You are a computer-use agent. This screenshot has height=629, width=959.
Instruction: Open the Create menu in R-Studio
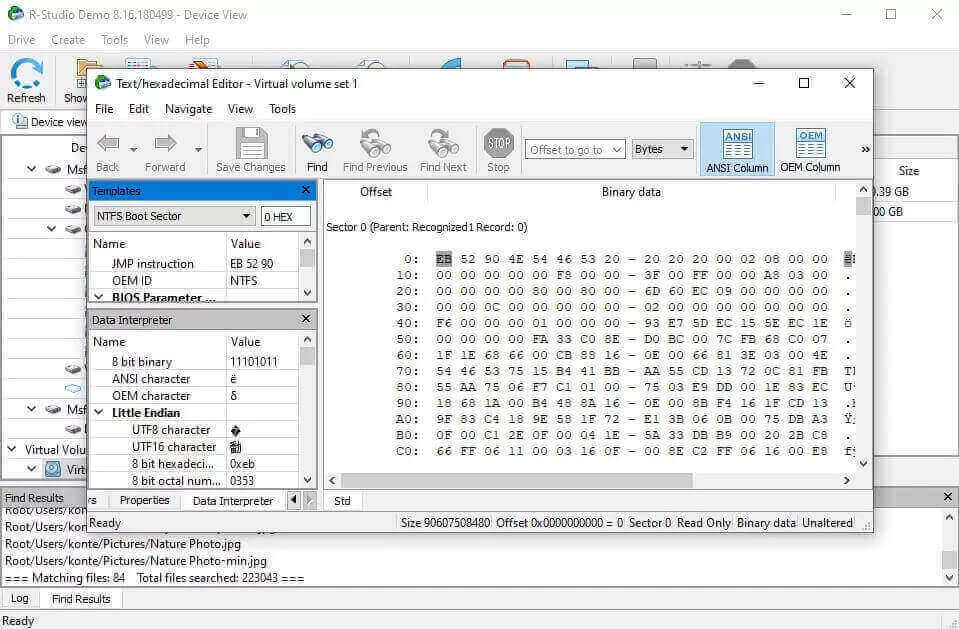click(x=68, y=40)
